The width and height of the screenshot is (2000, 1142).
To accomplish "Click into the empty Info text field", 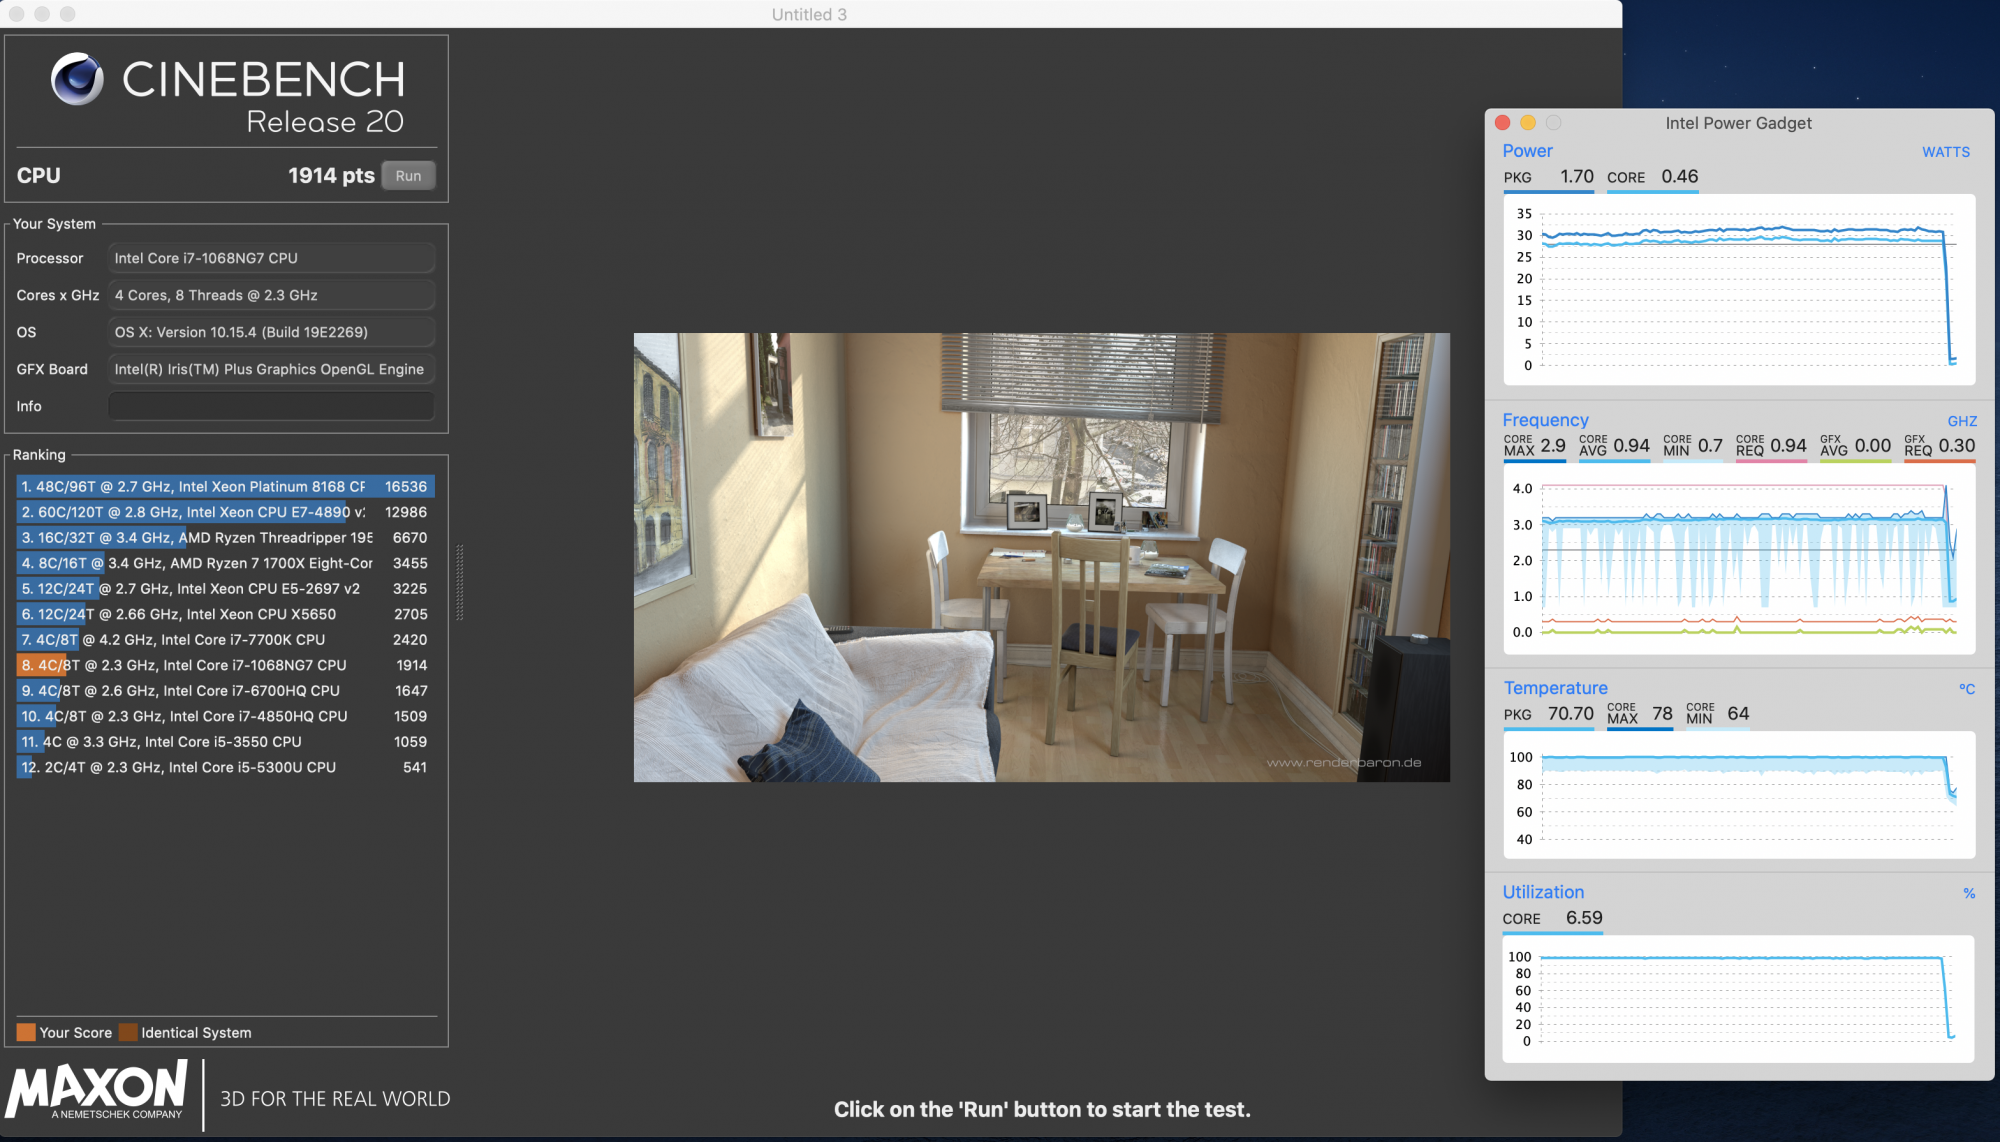I will (271, 406).
